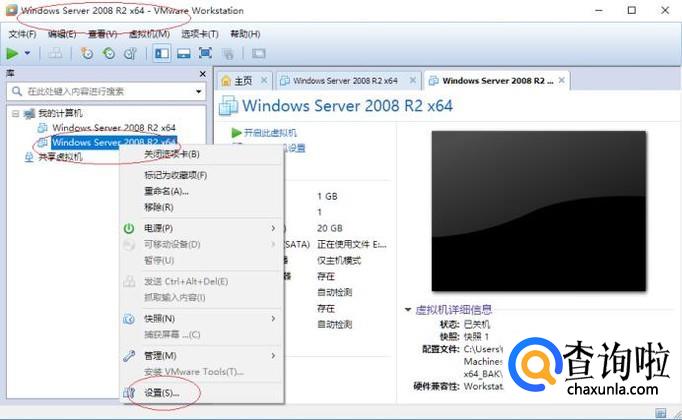The image size is (682, 420).
Task: Close the middle Windows Server 2008 R2 x64 tab
Action: [x=413, y=80]
